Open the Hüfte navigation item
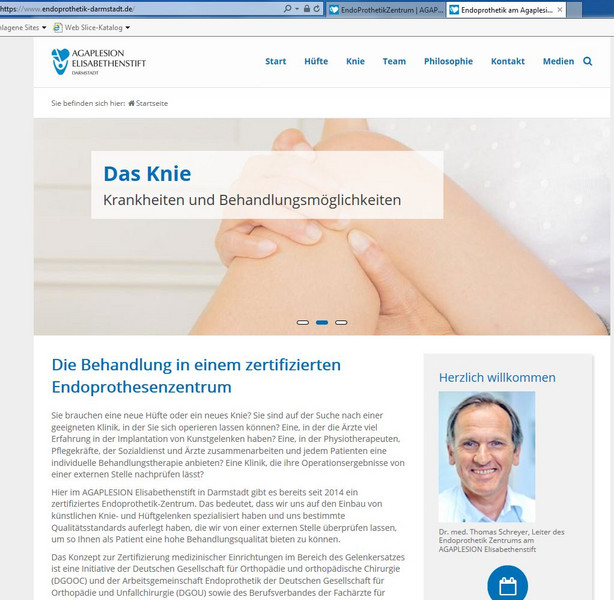Image resolution: width=614 pixels, height=600 pixels. click(316, 61)
